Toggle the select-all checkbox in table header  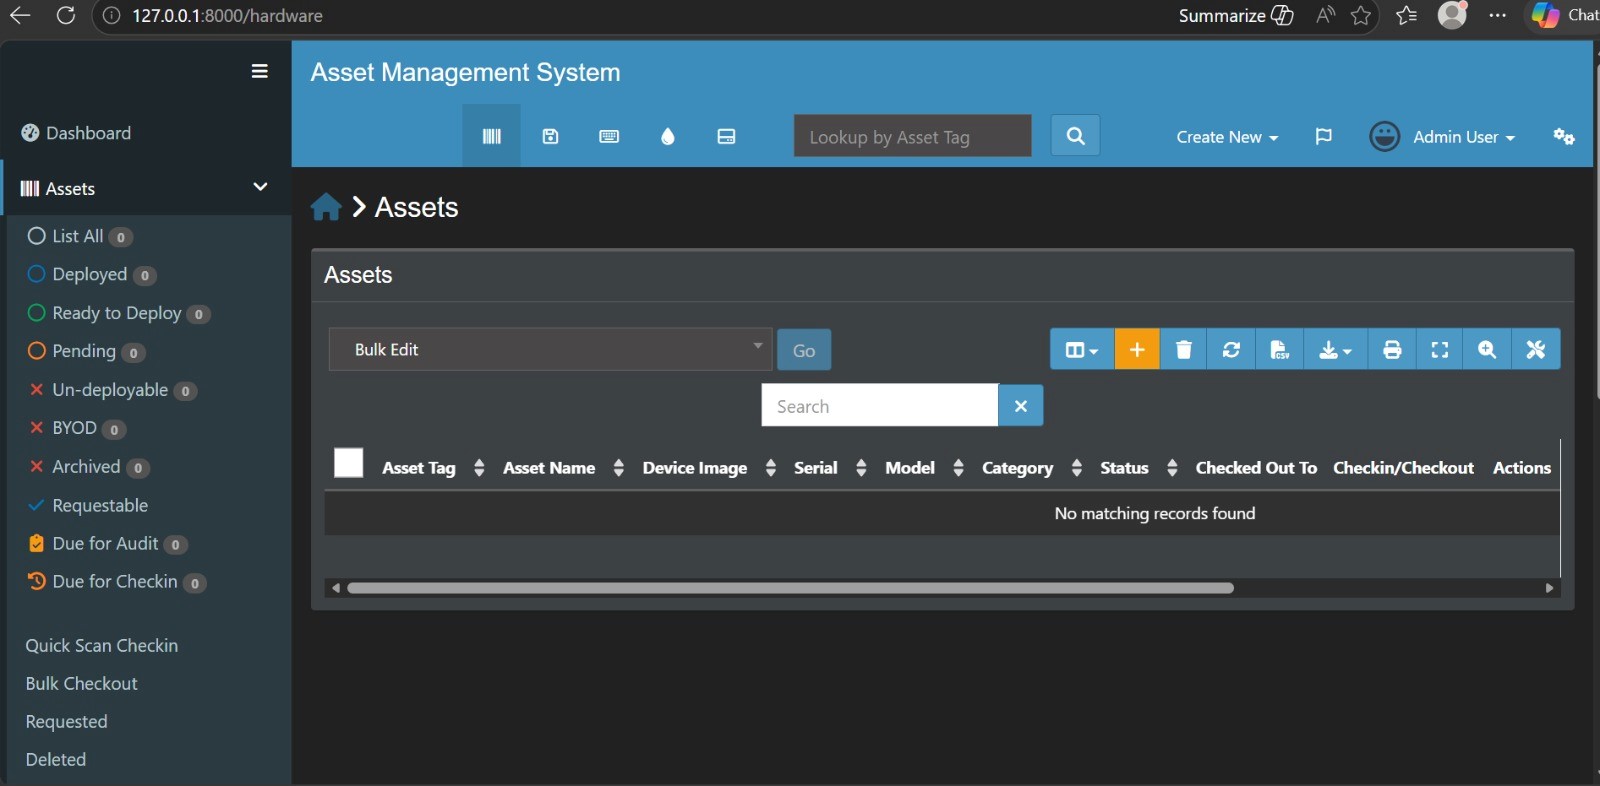pos(348,463)
